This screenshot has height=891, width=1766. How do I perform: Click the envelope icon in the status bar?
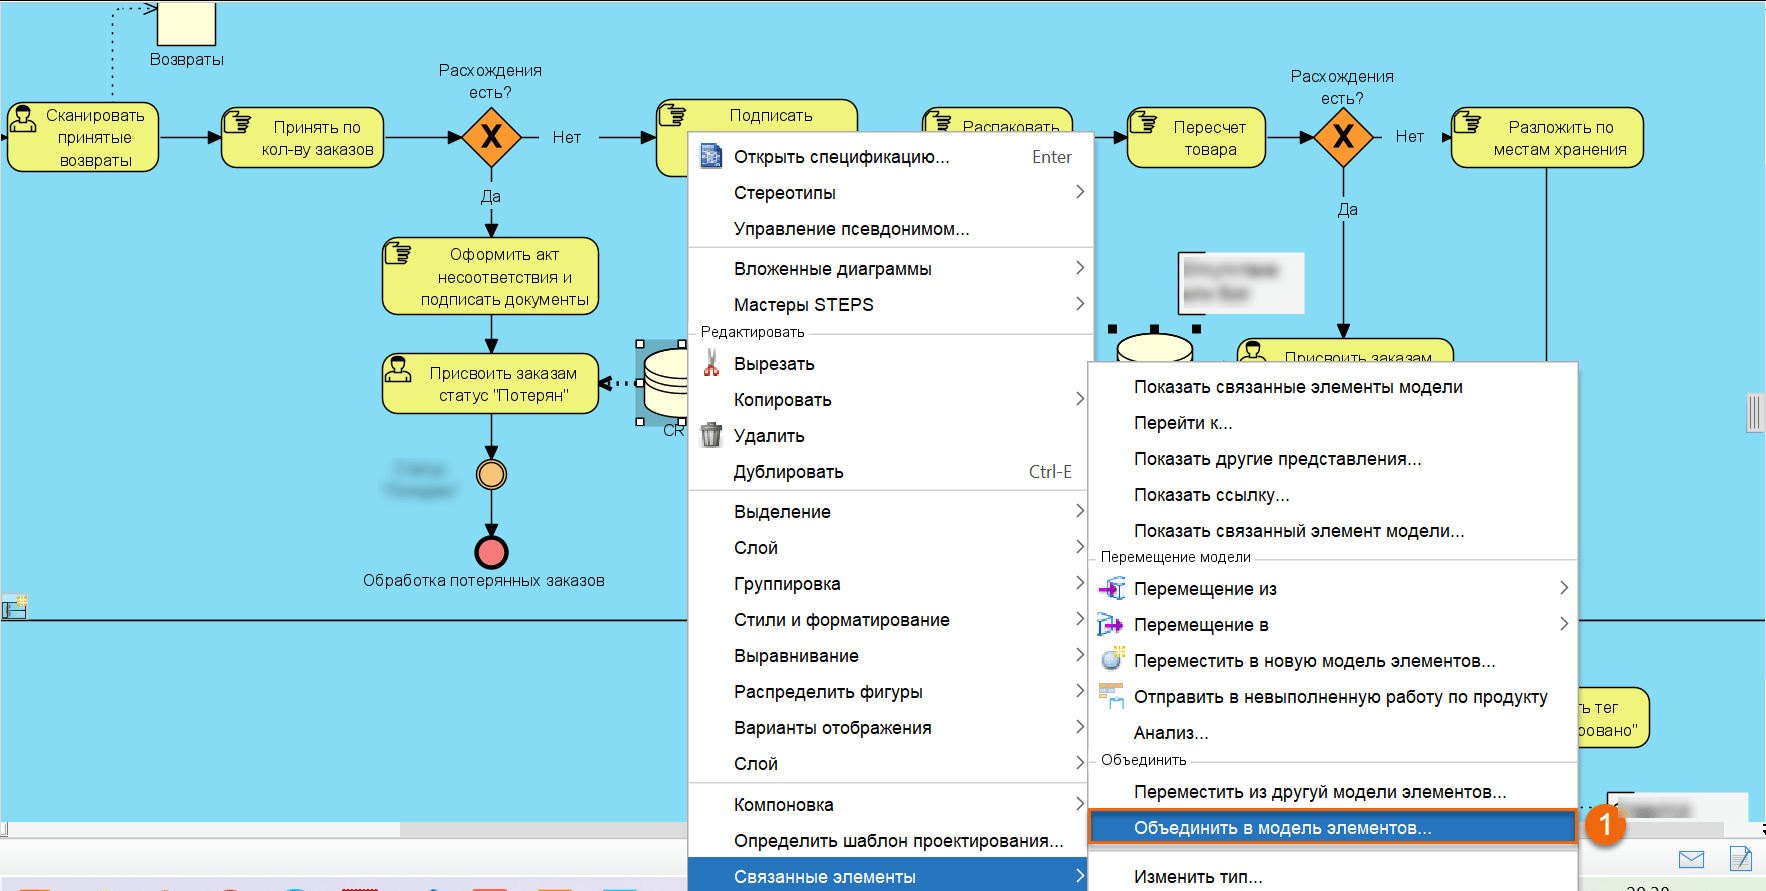(x=1691, y=859)
